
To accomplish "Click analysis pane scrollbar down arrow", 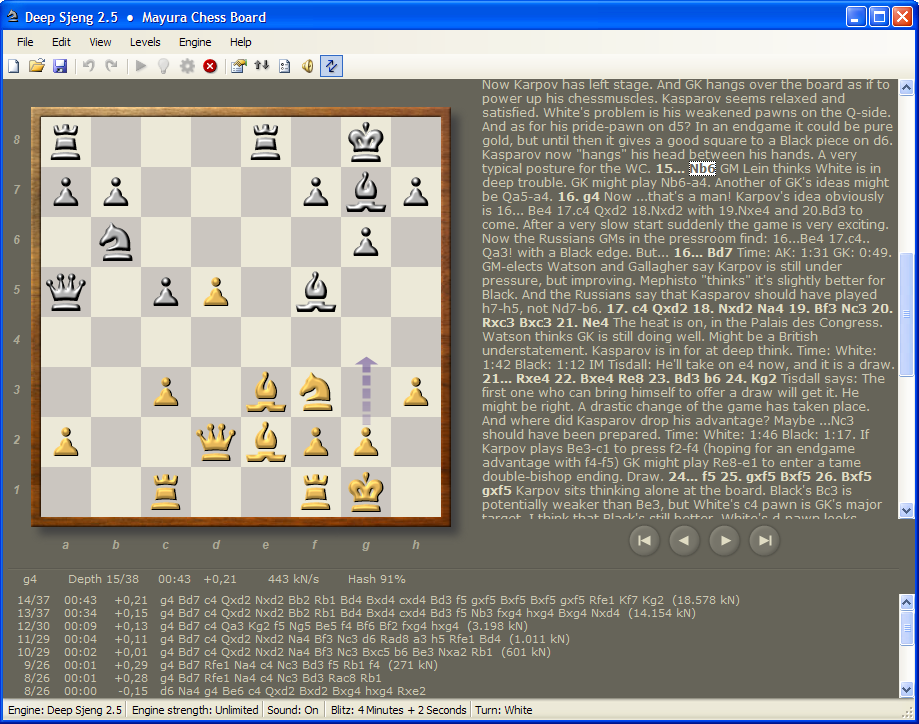I will [x=906, y=689].
